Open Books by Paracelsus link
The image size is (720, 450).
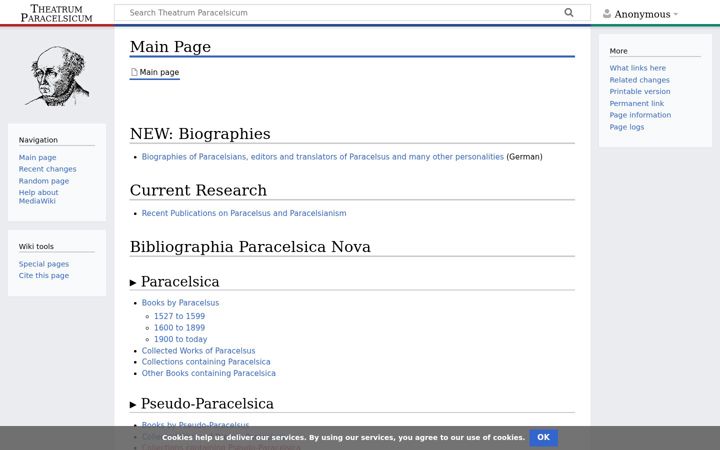tap(180, 303)
